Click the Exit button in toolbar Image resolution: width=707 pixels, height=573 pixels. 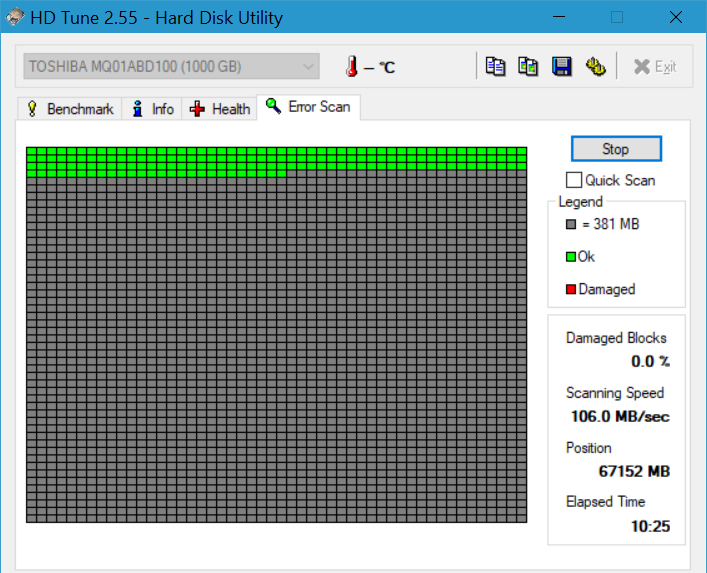click(655, 67)
